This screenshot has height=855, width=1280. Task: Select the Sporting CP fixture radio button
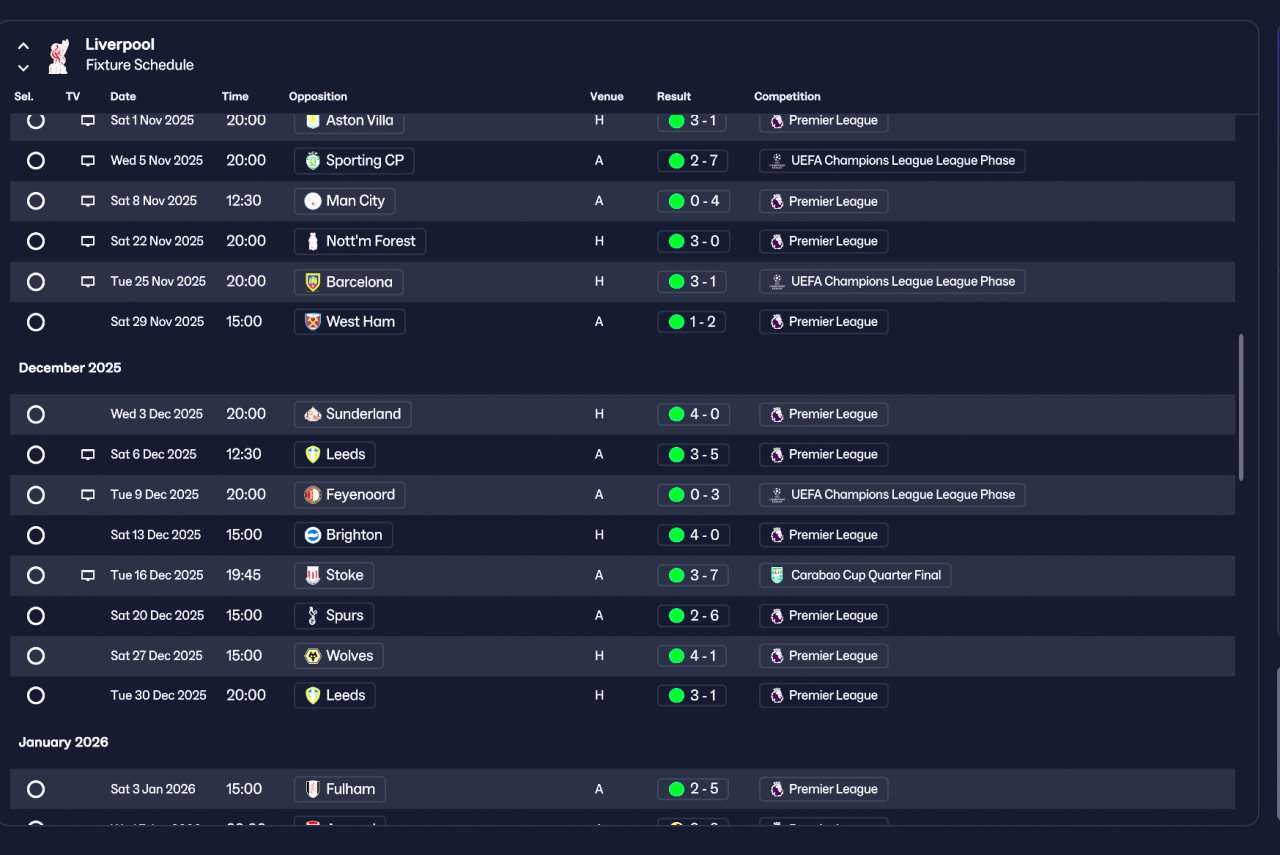tap(36, 161)
